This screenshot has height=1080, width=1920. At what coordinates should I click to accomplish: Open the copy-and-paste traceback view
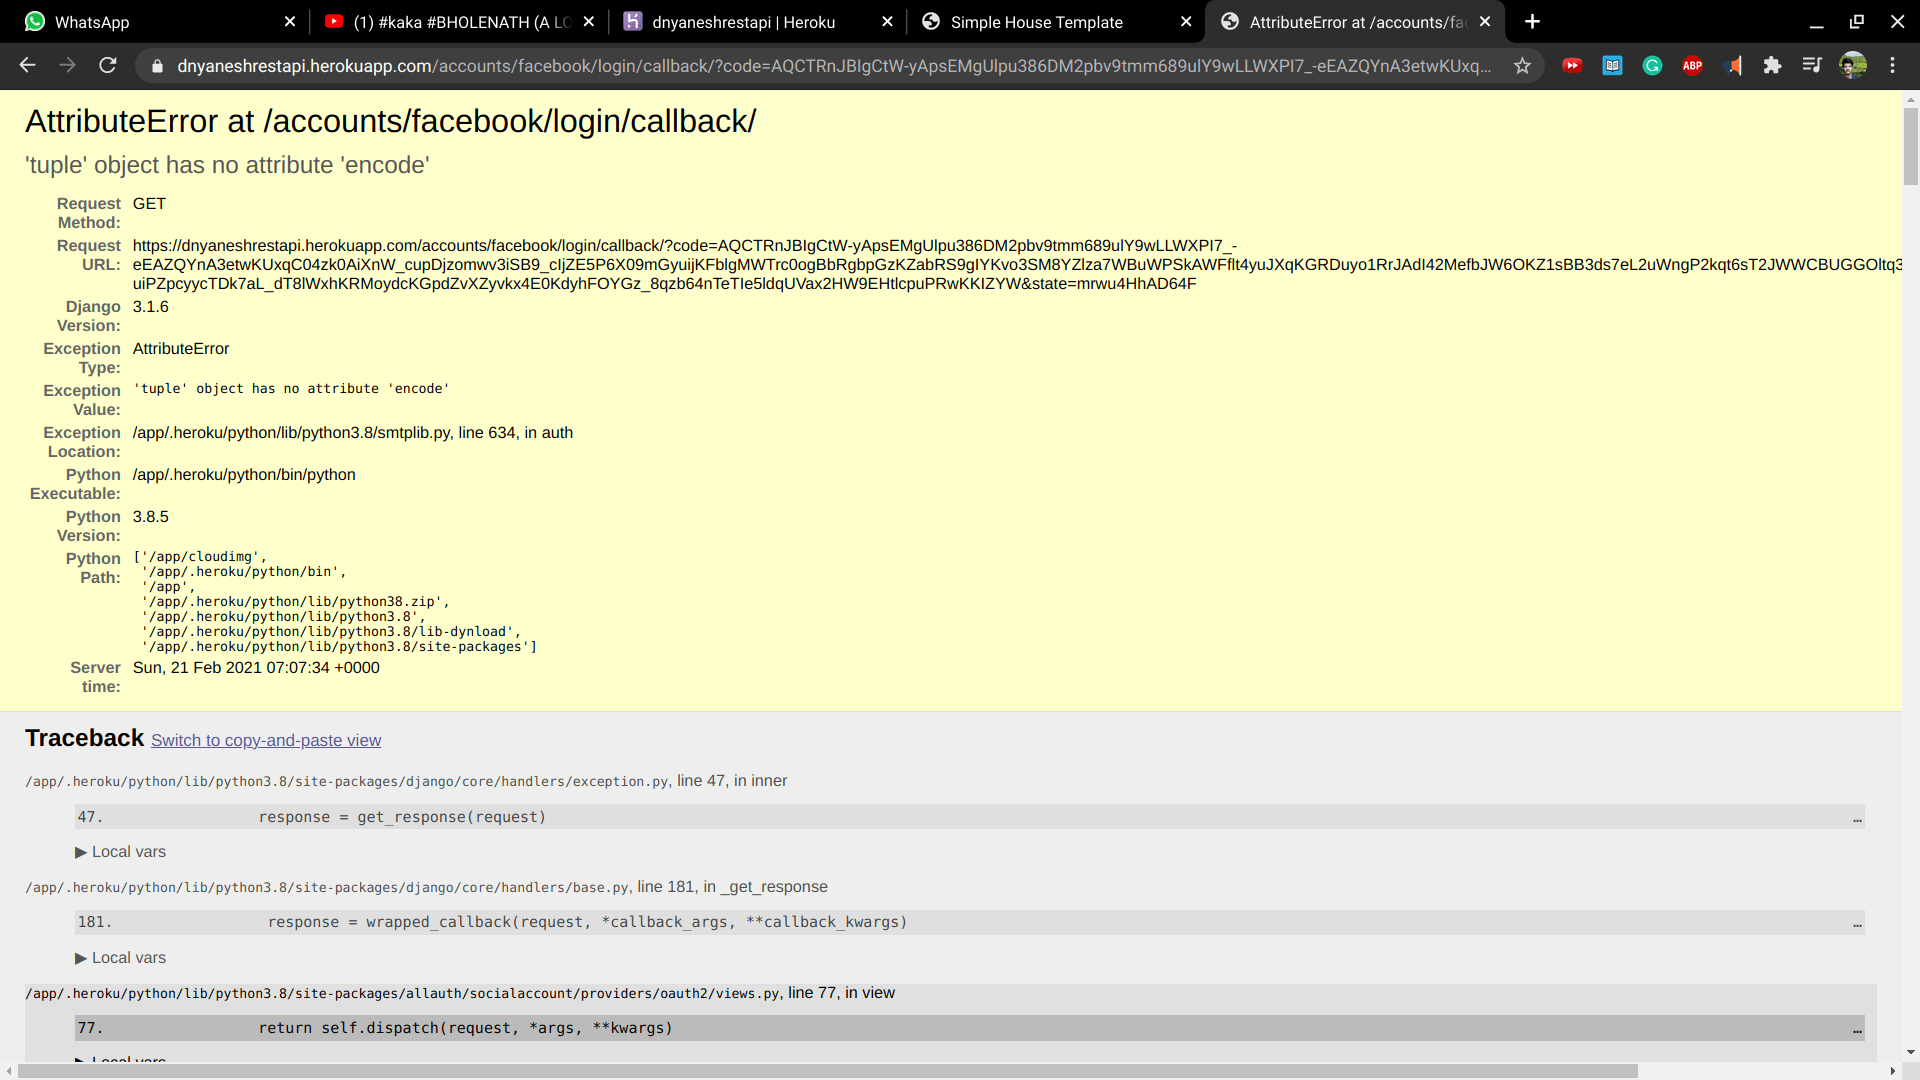point(266,740)
